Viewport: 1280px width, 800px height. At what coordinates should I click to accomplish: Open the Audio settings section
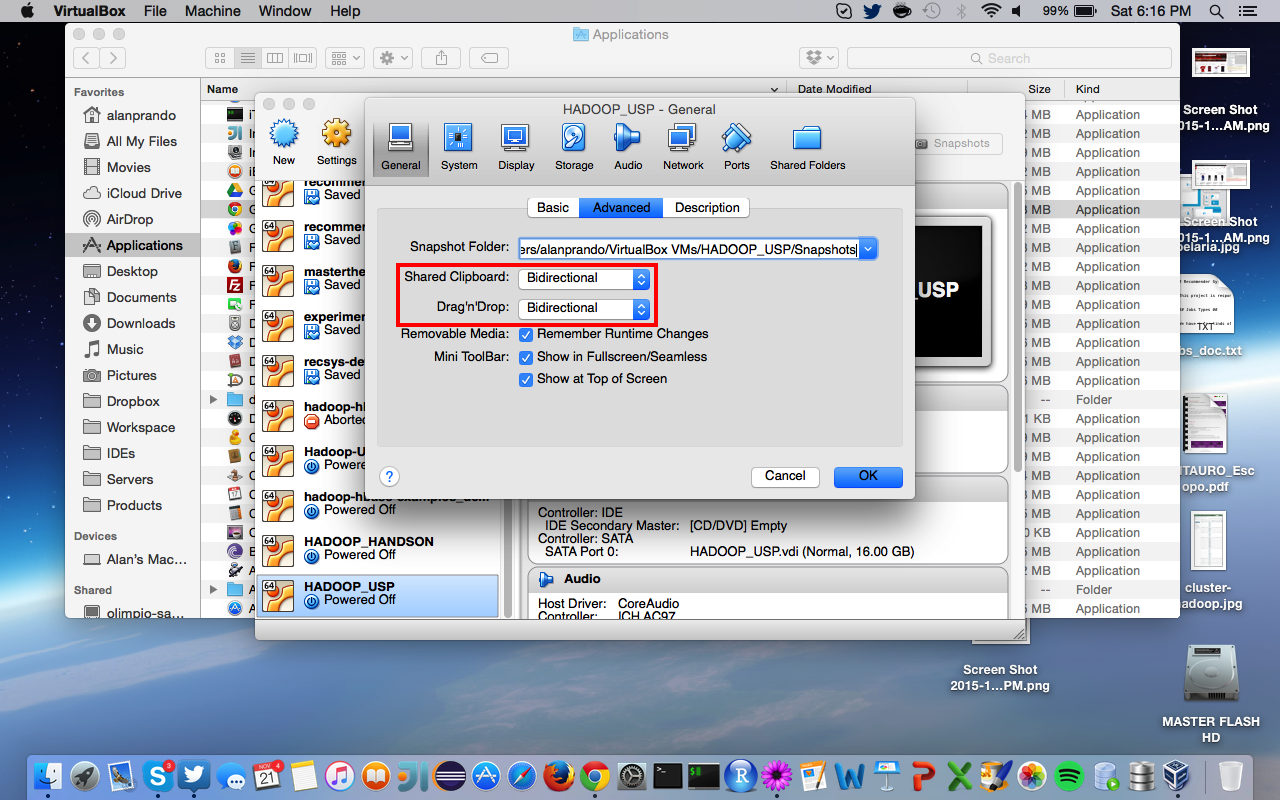pyautogui.click(x=628, y=148)
